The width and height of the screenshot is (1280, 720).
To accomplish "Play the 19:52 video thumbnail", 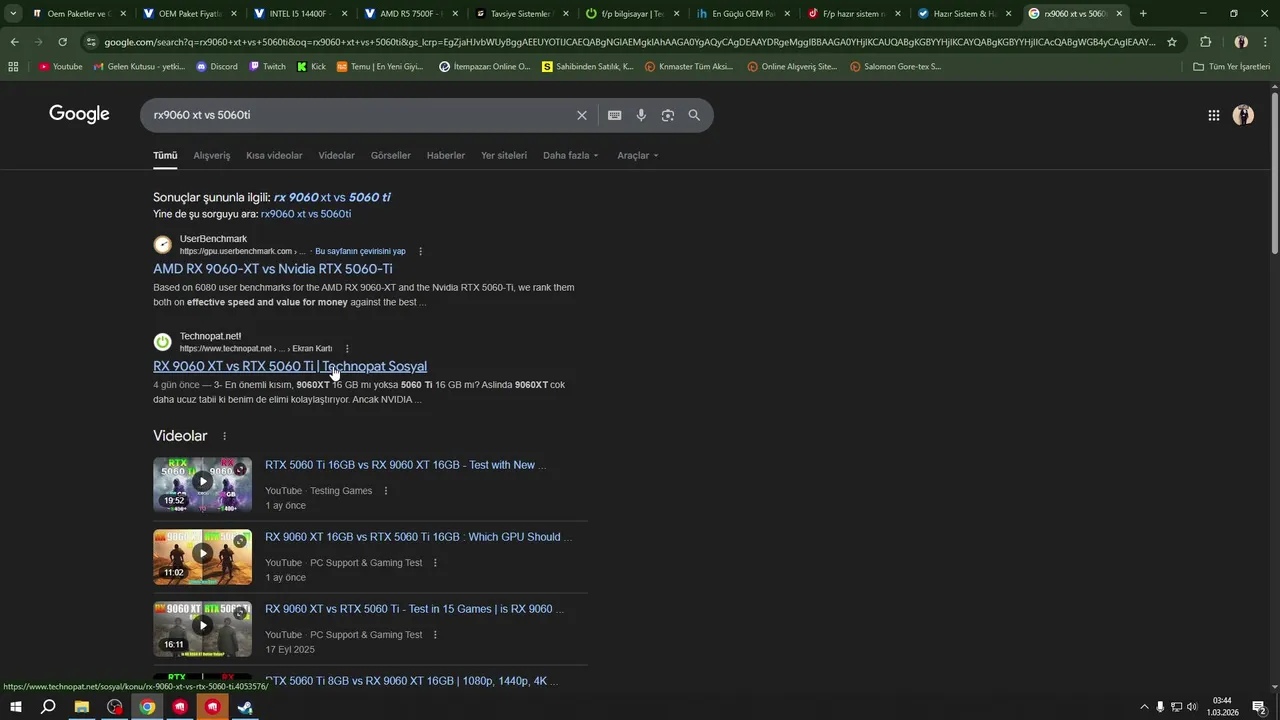I will click(x=202, y=484).
